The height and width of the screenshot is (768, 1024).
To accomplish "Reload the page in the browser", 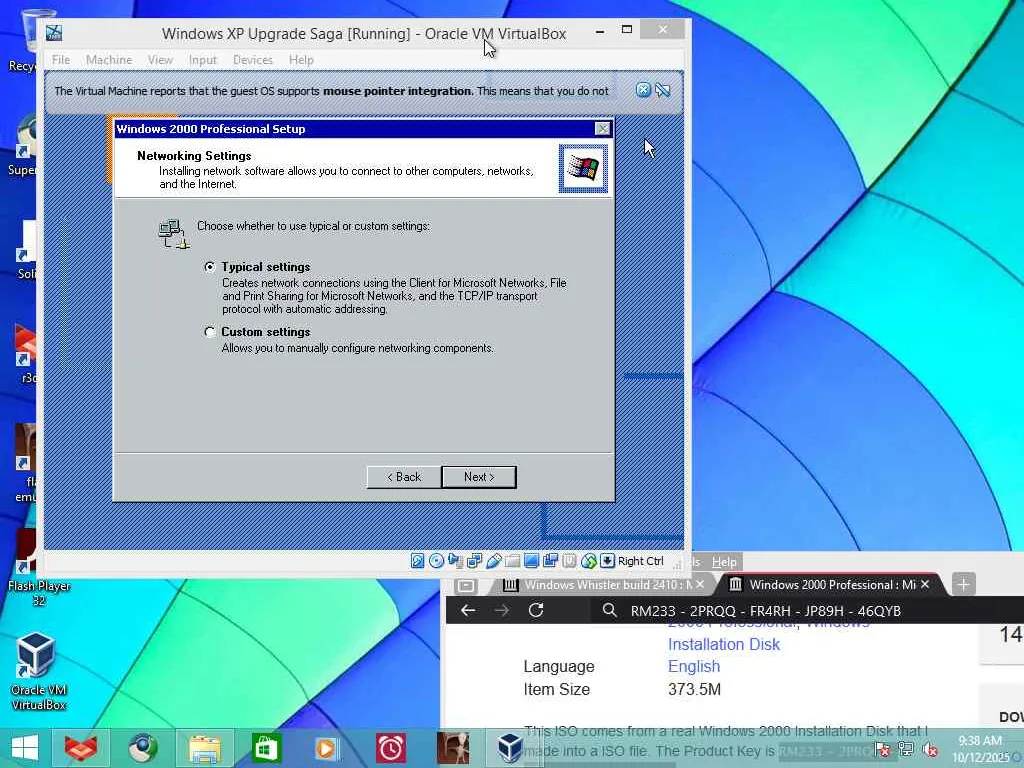I will click(536, 611).
